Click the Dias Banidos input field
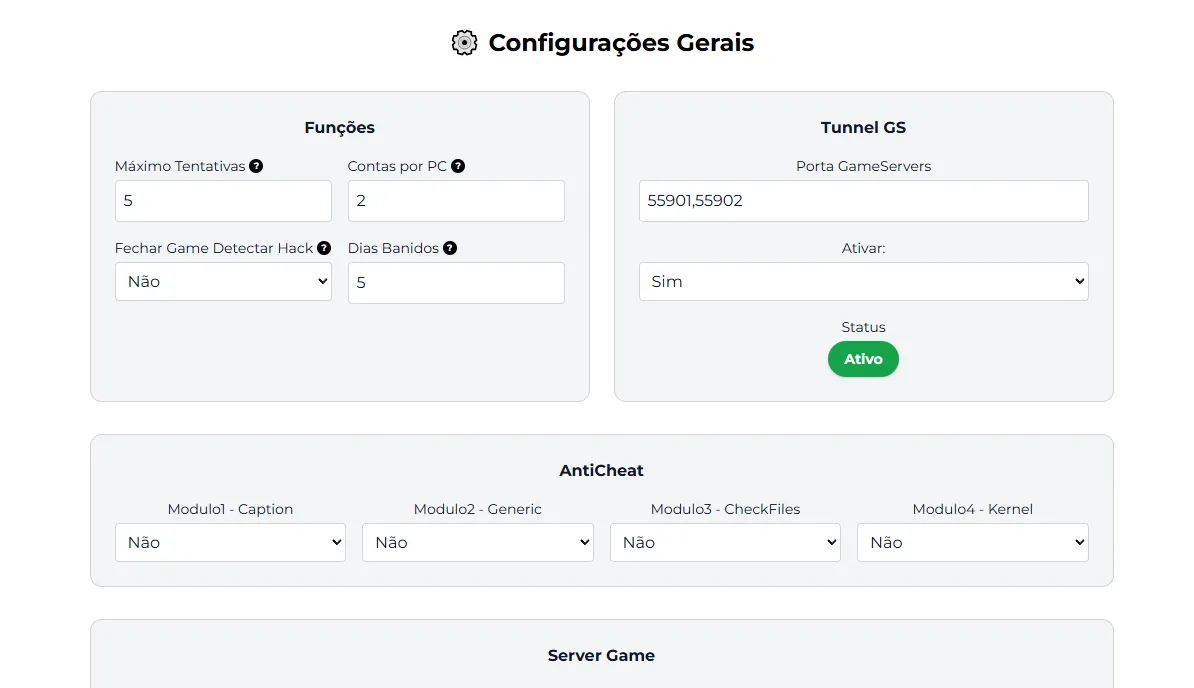 (456, 283)
